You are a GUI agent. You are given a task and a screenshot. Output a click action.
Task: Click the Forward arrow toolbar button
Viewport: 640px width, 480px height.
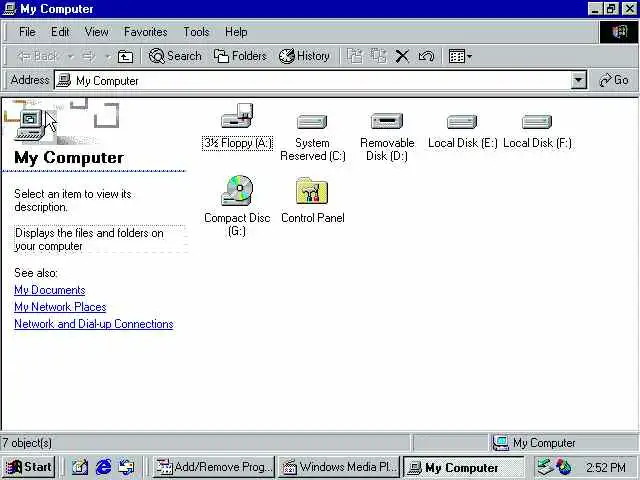coord(89,56)
